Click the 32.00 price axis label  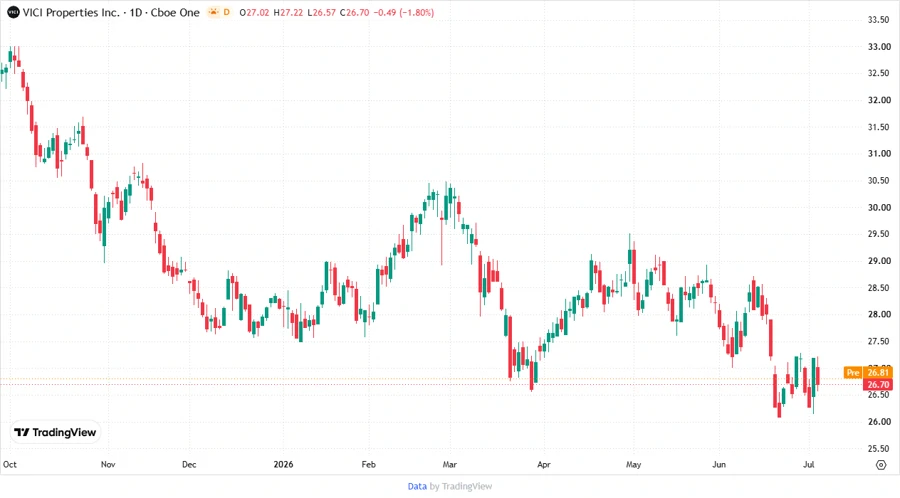(879, 100)
